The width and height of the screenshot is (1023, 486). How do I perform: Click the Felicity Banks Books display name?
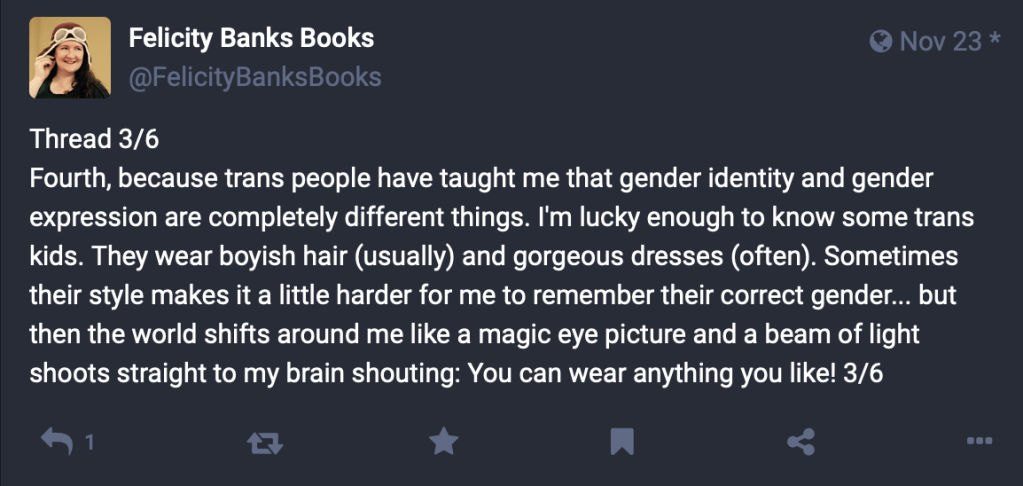pos(251,39)
